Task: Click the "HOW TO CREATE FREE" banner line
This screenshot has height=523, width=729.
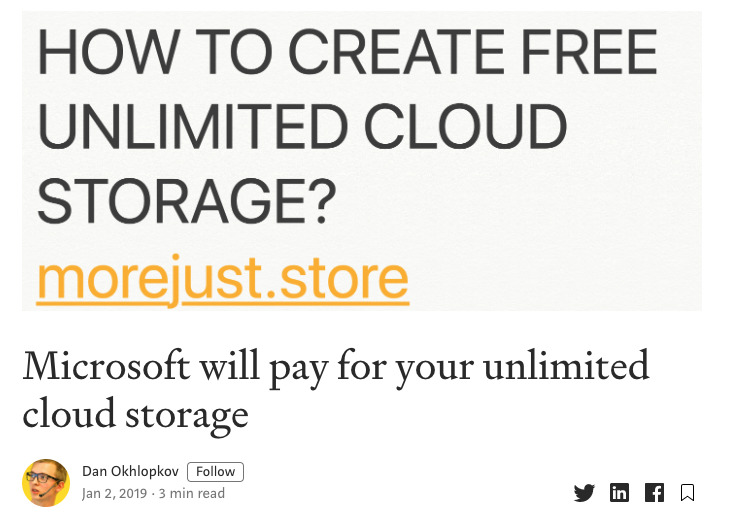Action: (347, 52)
